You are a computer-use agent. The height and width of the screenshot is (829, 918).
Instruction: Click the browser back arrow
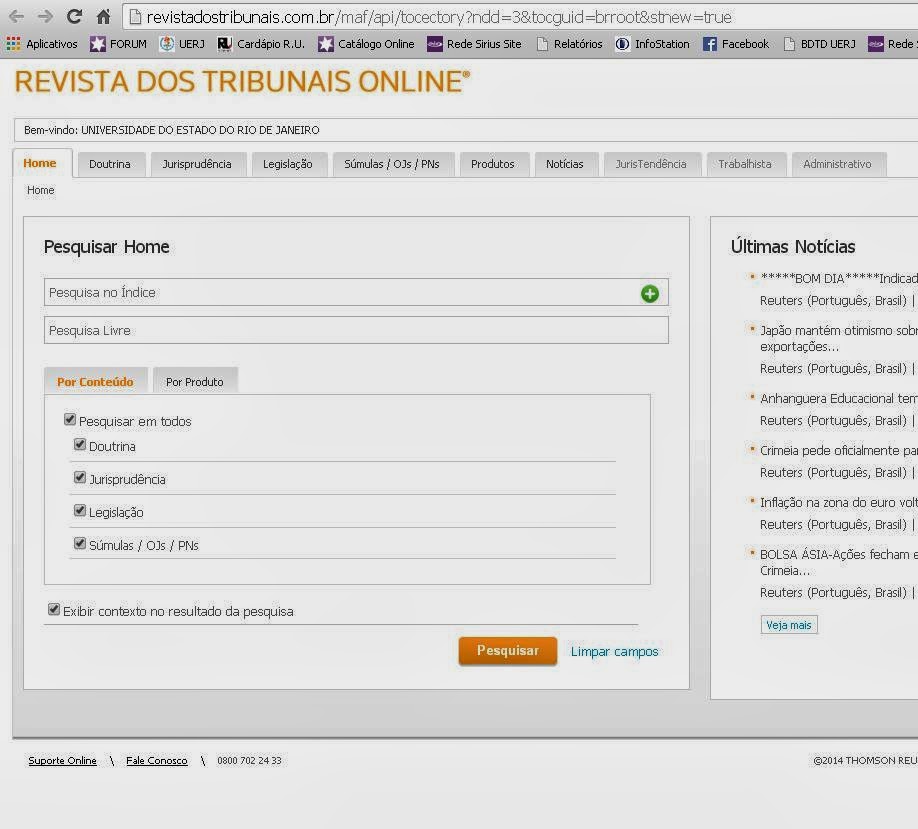16,16
